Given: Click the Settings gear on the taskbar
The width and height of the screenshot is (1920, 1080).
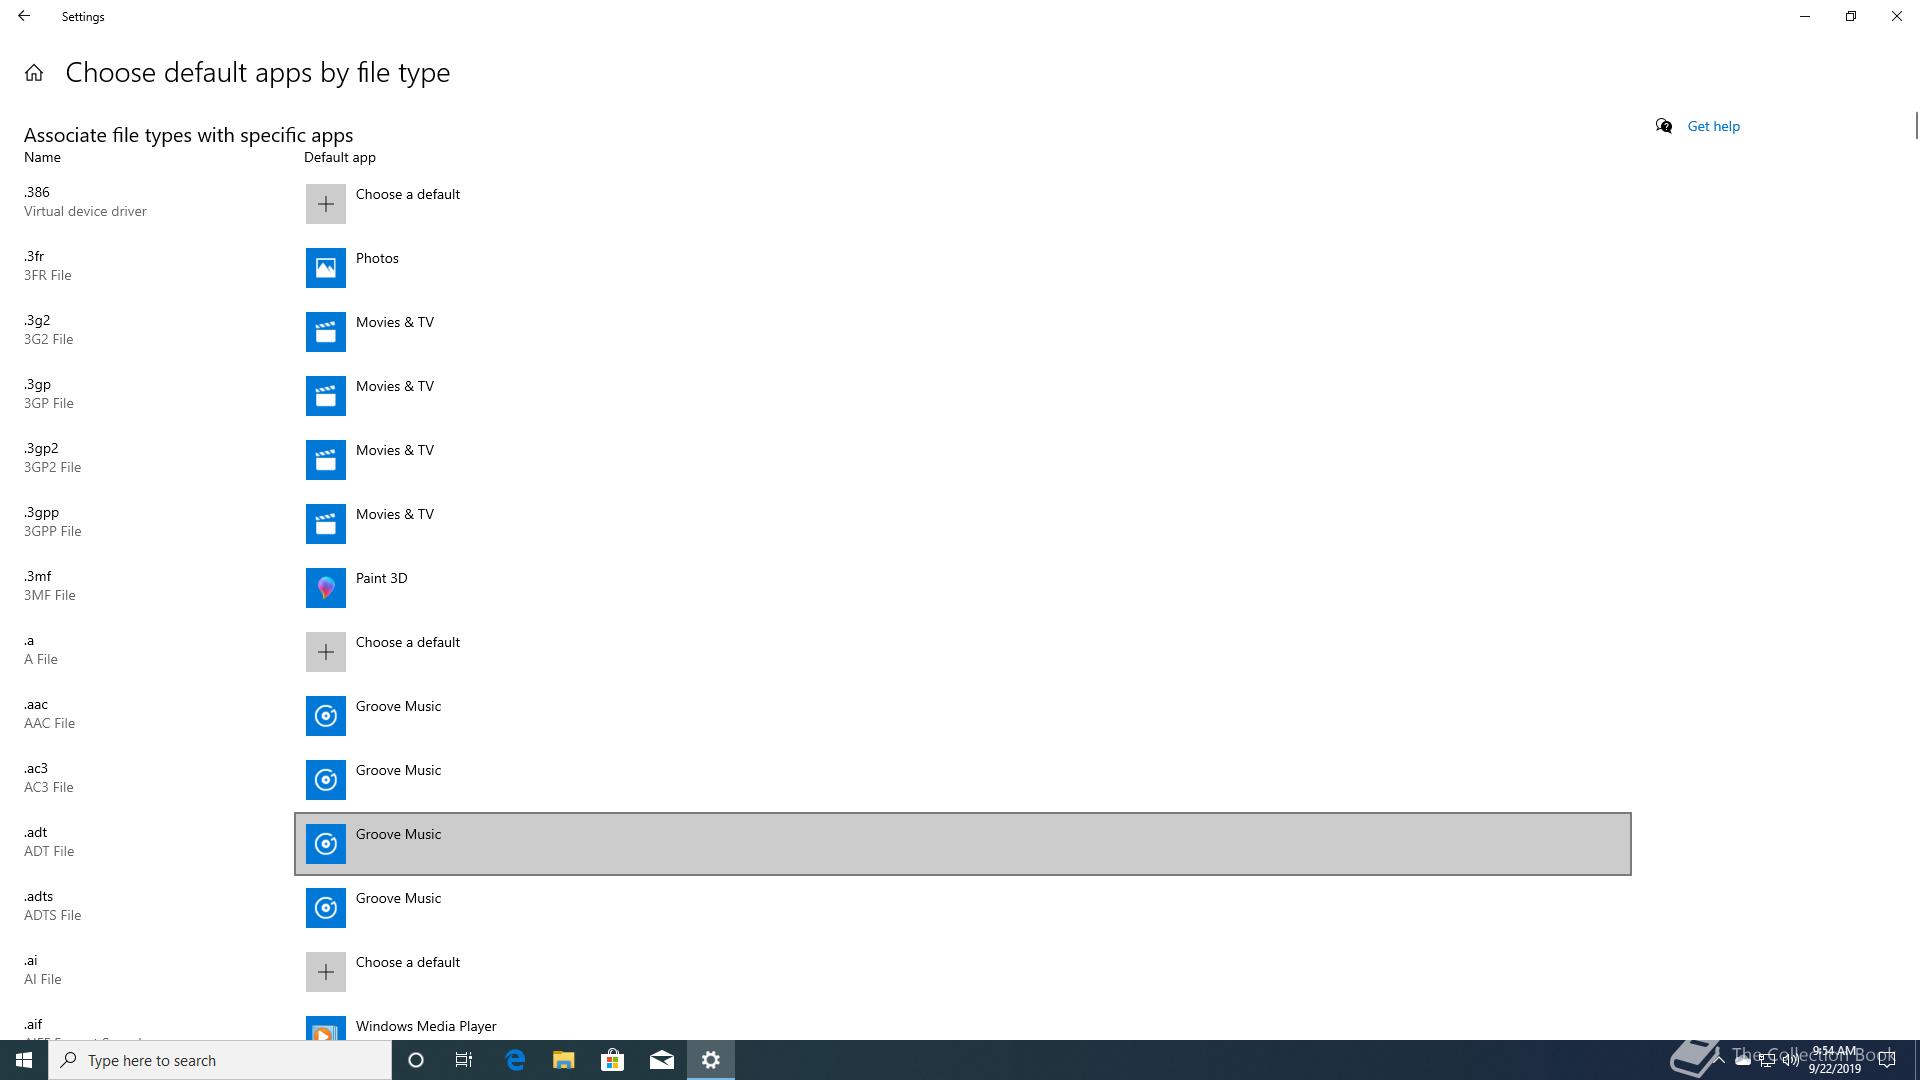Looking at the screenshot, I should coord(711,1060).
